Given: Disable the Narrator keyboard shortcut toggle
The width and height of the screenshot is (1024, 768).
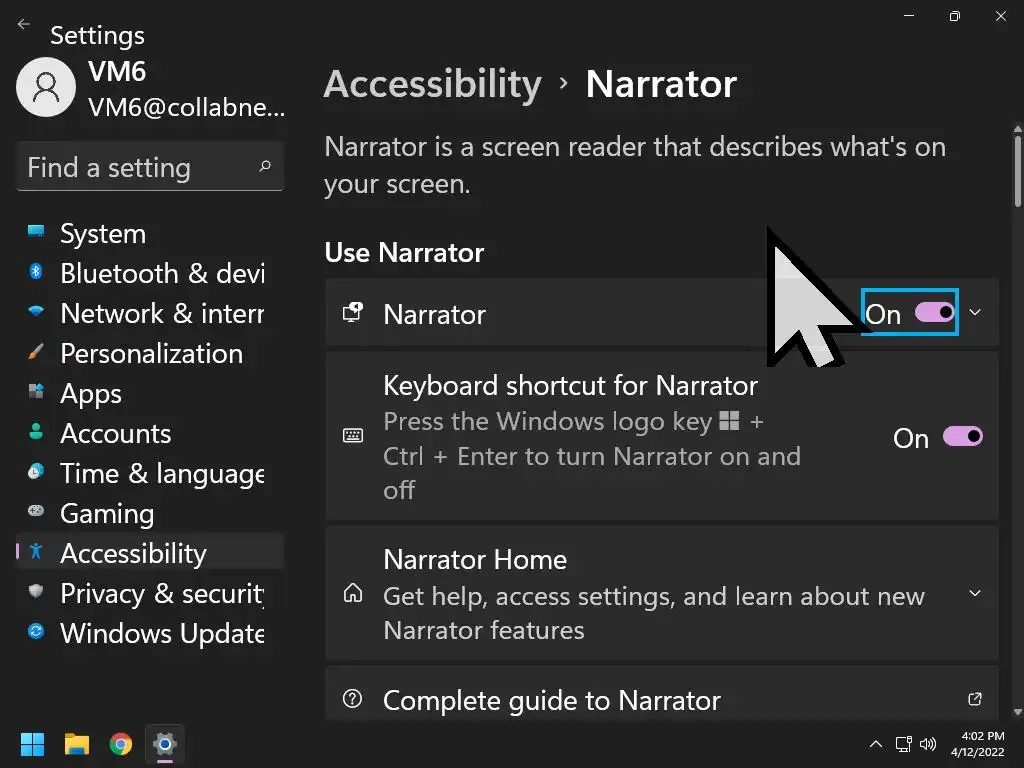Looking at the screenshot, I should pyautogui.click(x=963, y=437).
